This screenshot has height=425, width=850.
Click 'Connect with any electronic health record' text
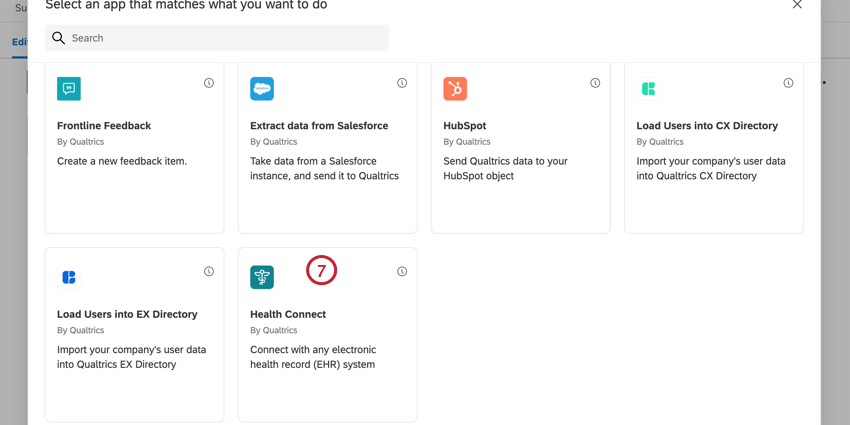click(313, 357)
